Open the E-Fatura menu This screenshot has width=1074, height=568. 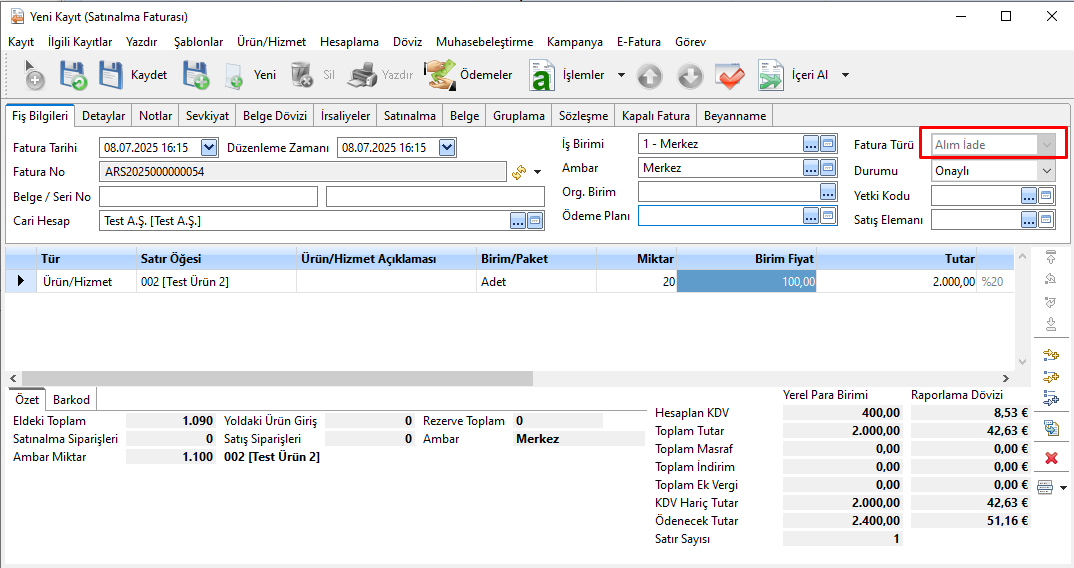tap(638, 42)
